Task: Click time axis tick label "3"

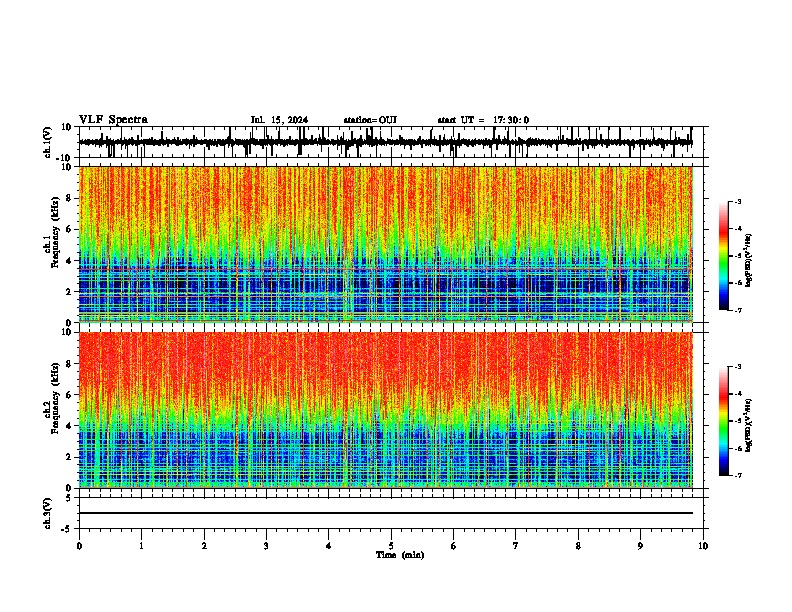Action: click(266, 546)
